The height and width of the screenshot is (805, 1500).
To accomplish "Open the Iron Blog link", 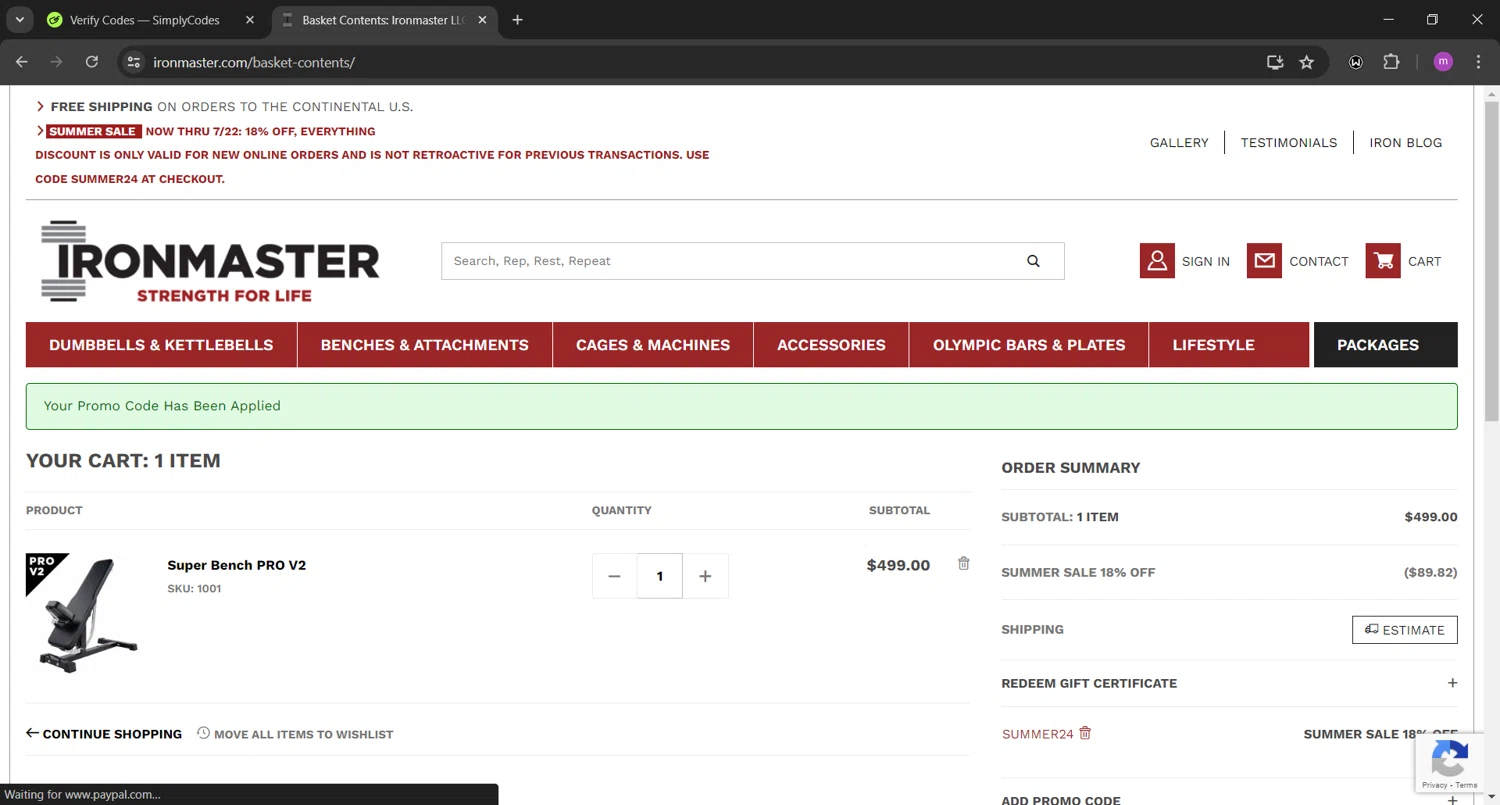I will coord(1406,143).
